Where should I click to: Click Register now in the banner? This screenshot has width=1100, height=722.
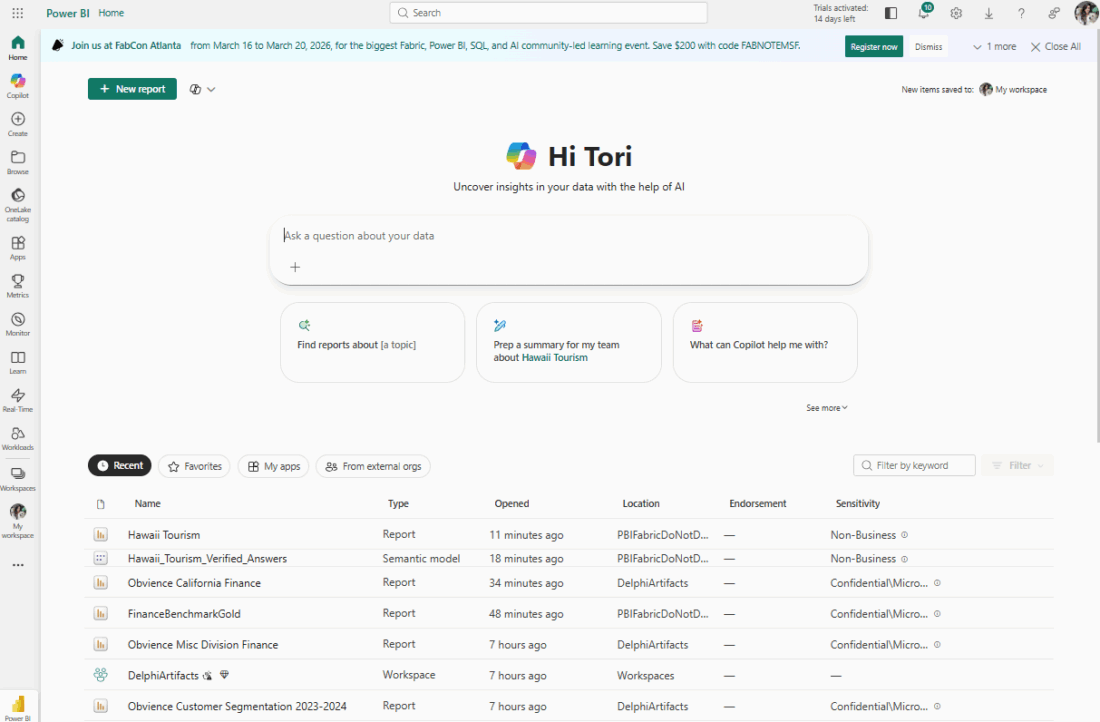pos(873,47)
